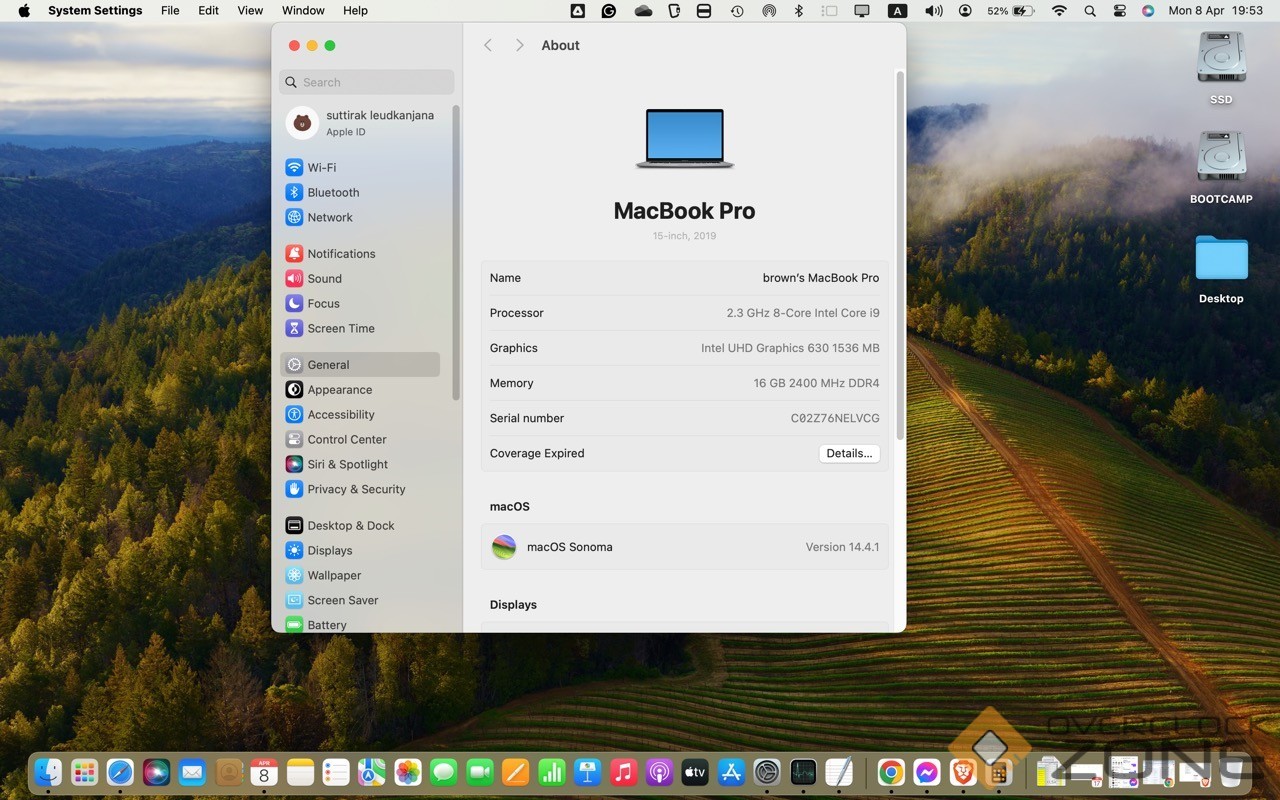Image resolution: width=1280 pixels, height=800 pixels.
Task: Open the View menu
Action: (250, 11)
